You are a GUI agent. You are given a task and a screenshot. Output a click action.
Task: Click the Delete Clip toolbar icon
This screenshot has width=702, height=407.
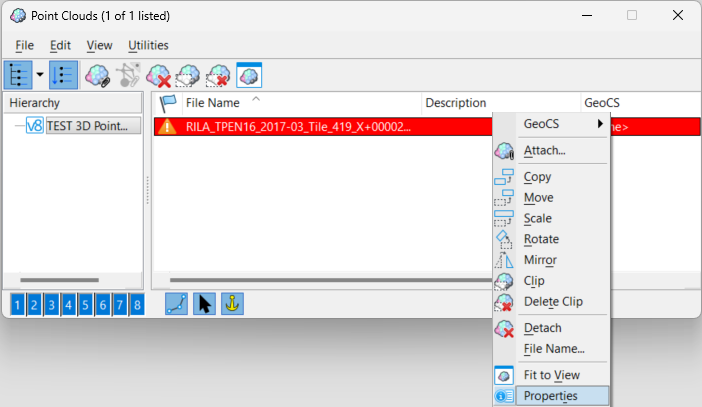[218, 75]
